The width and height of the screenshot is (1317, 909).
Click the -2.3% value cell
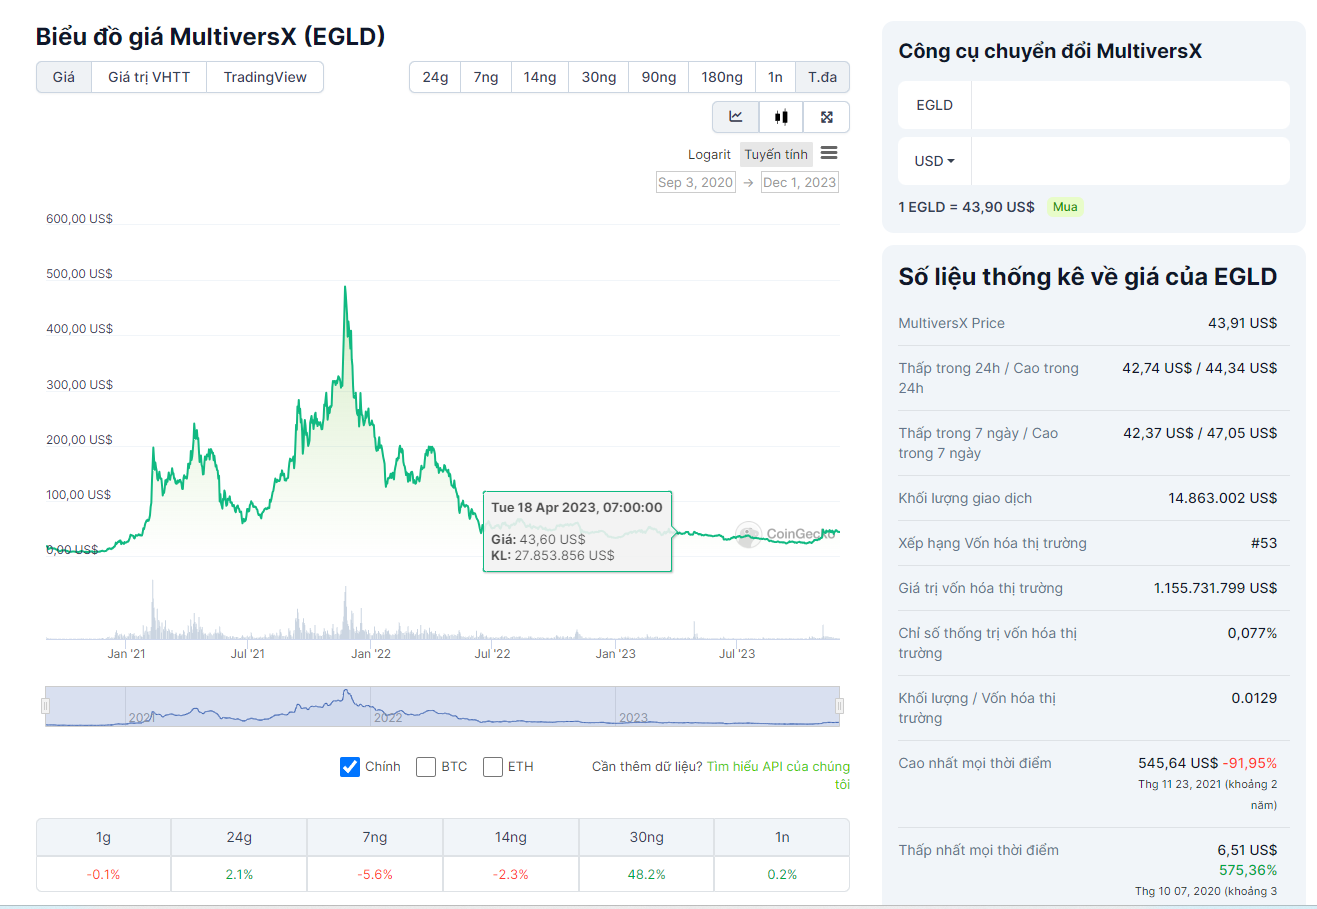tap(510, 874)
